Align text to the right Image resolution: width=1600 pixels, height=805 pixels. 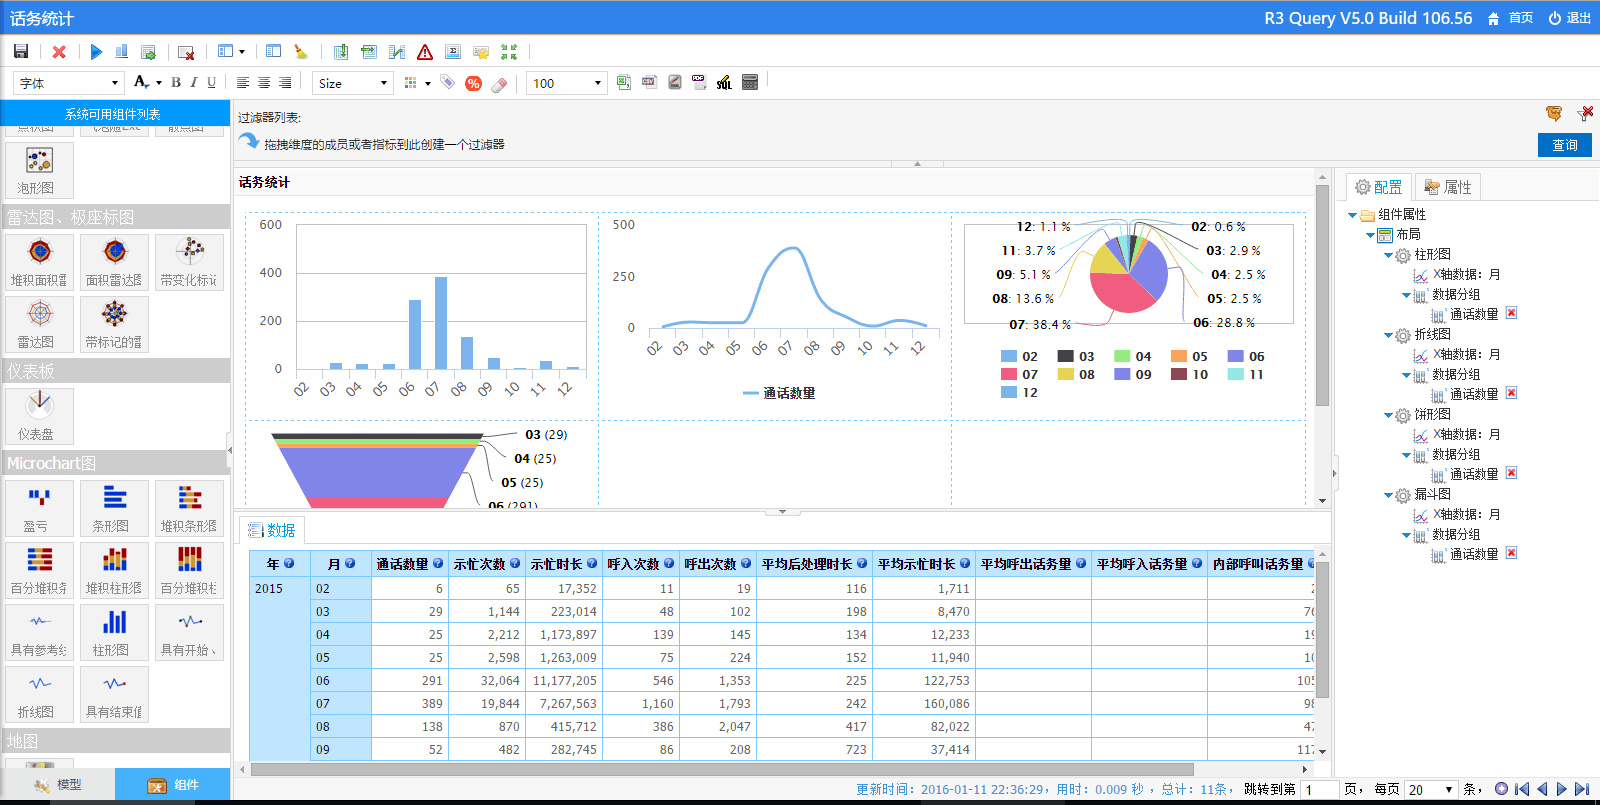point(285,83)
